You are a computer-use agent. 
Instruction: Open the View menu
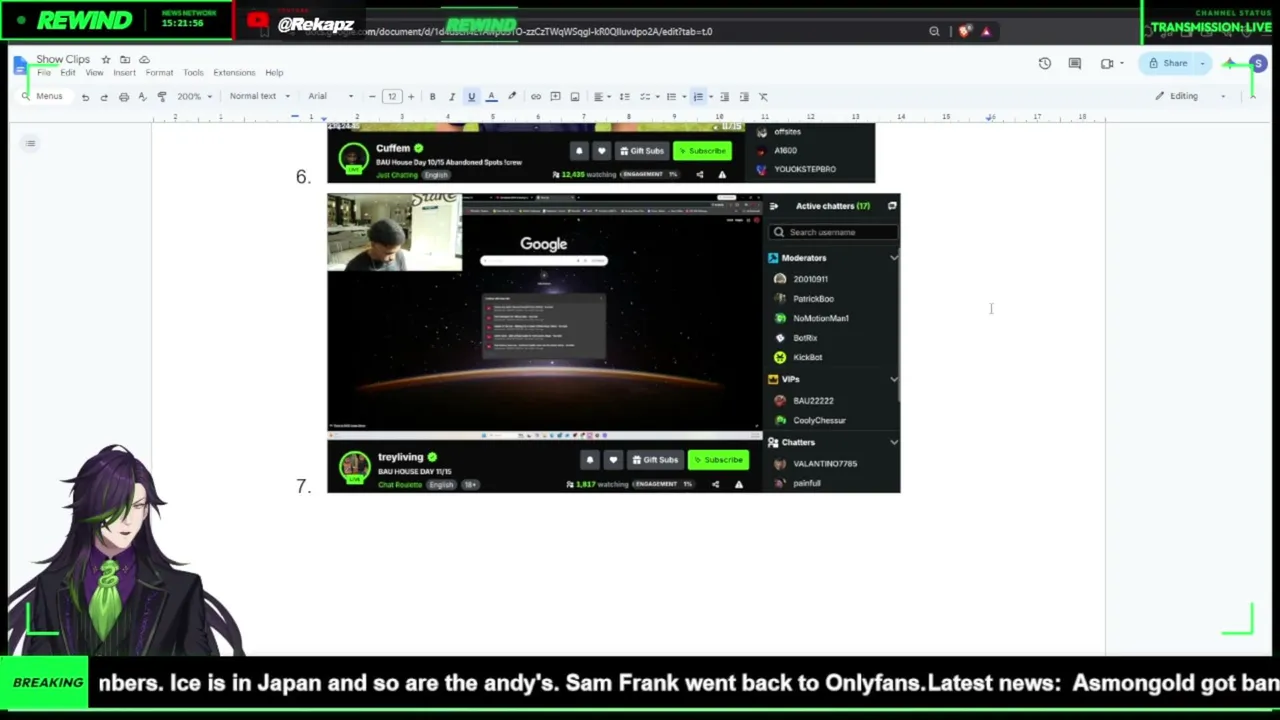[x=94, y=73]
